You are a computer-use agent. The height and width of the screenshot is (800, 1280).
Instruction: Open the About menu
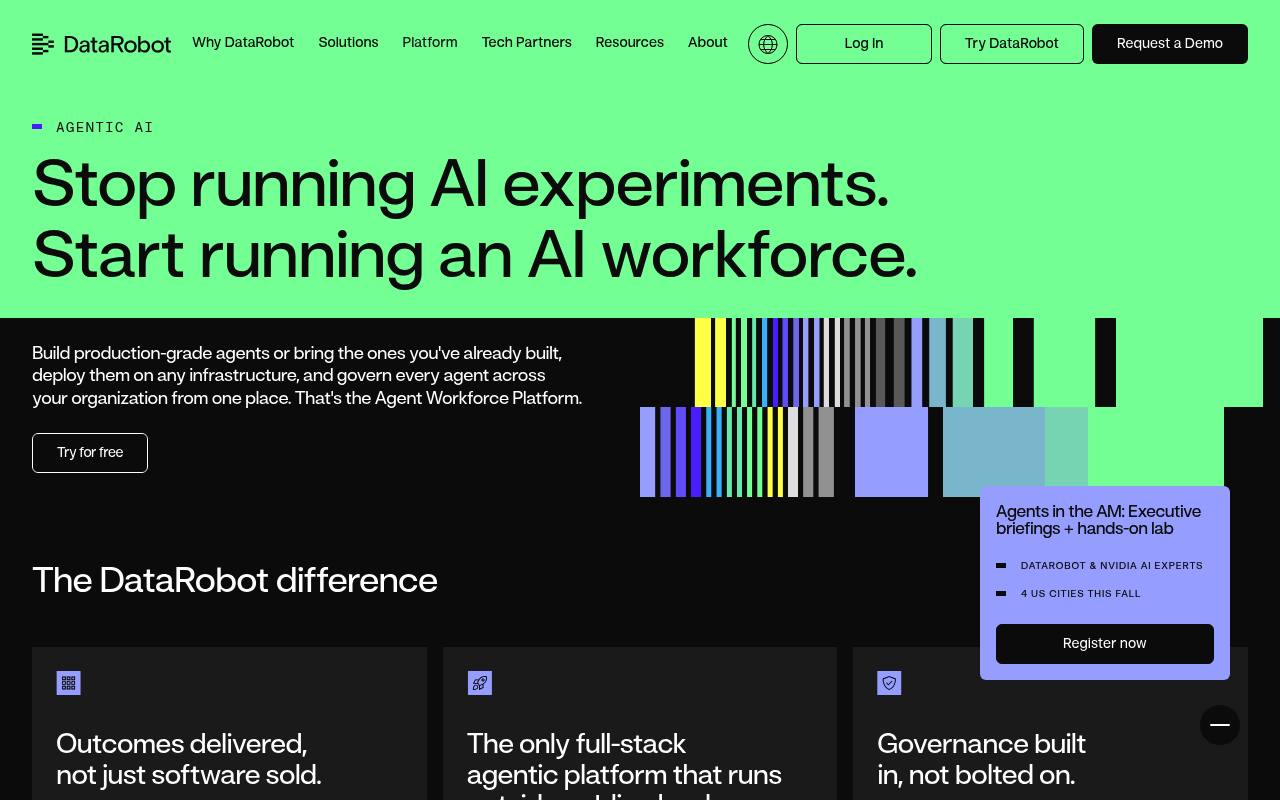coord(708,43)
